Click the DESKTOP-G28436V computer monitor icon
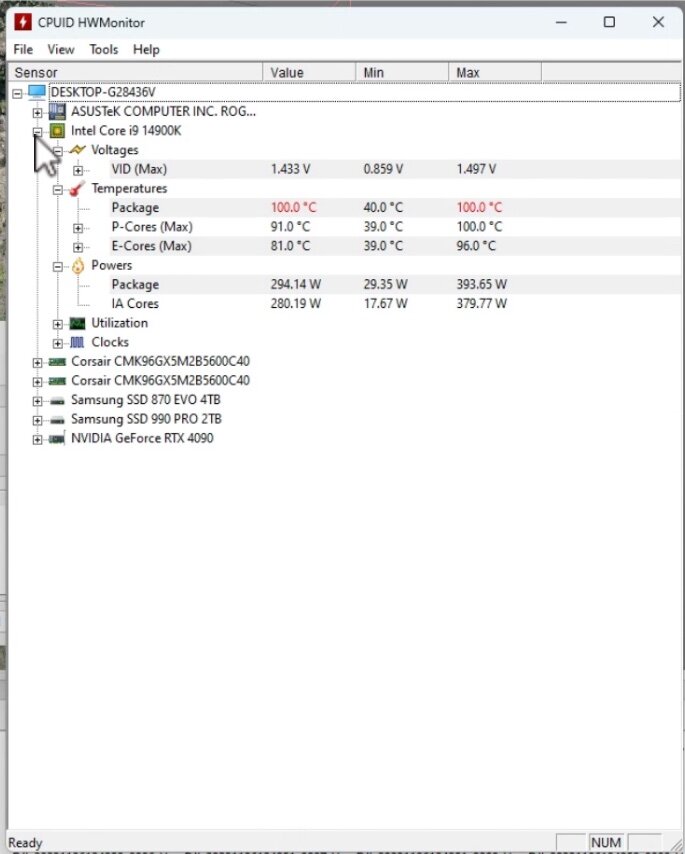The image size is (685, 854). 37,92
